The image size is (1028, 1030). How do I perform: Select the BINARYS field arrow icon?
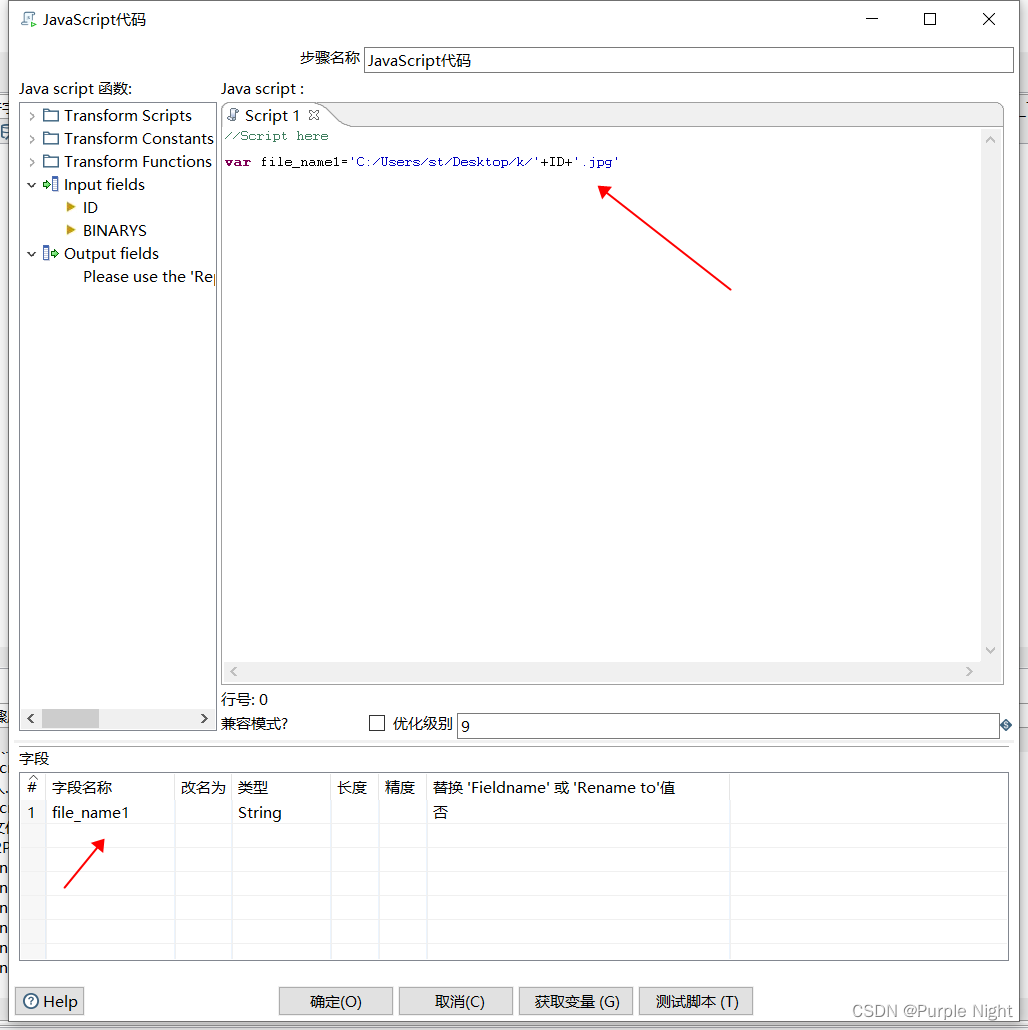[71, 230]
